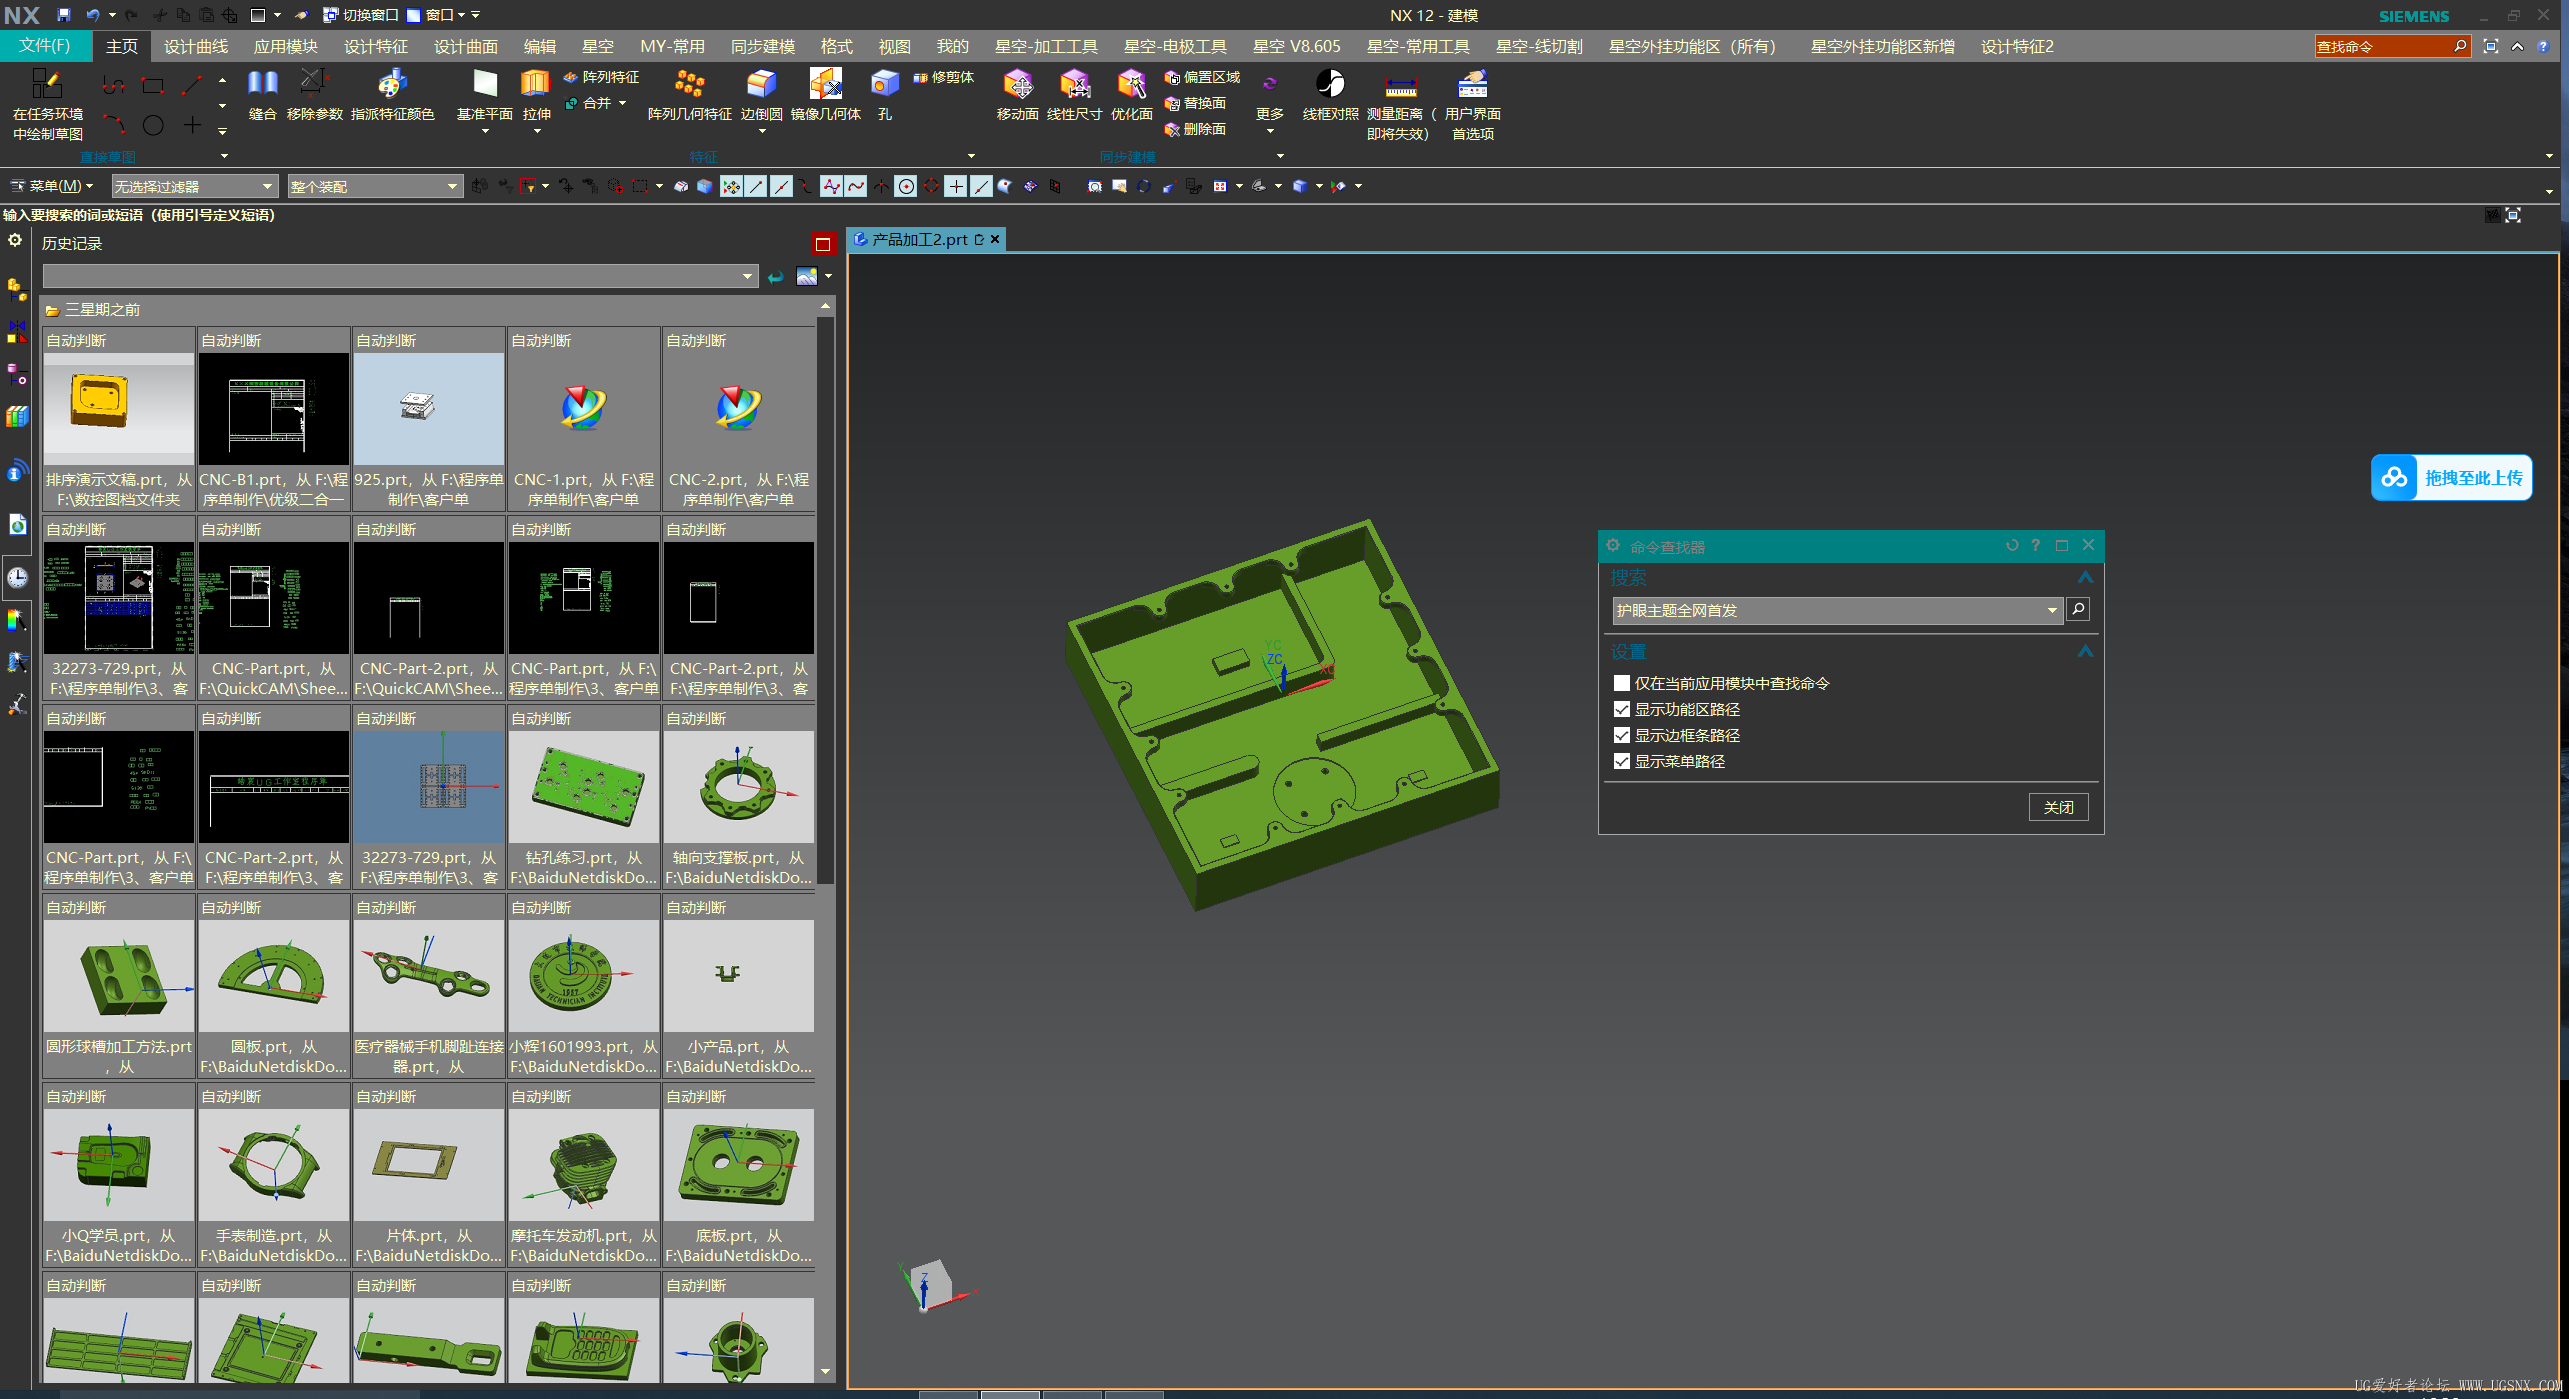Image resolution: width=2569 pixels, height=1399 pixels.
Task: Open the 钻孔练习.prt history thumbnail
Action: pyautogui.click(x=584, y=787)
